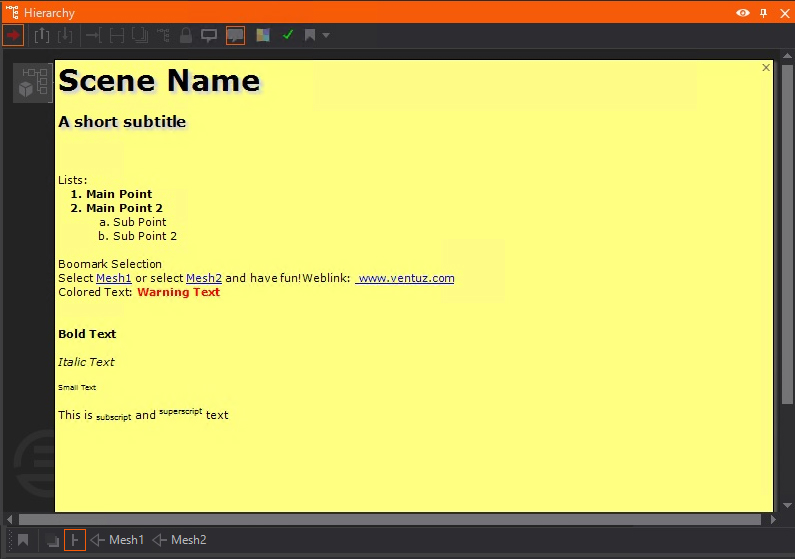
Task: Select the Mesh1 bookmark in bottom bar
Action: 117,540
